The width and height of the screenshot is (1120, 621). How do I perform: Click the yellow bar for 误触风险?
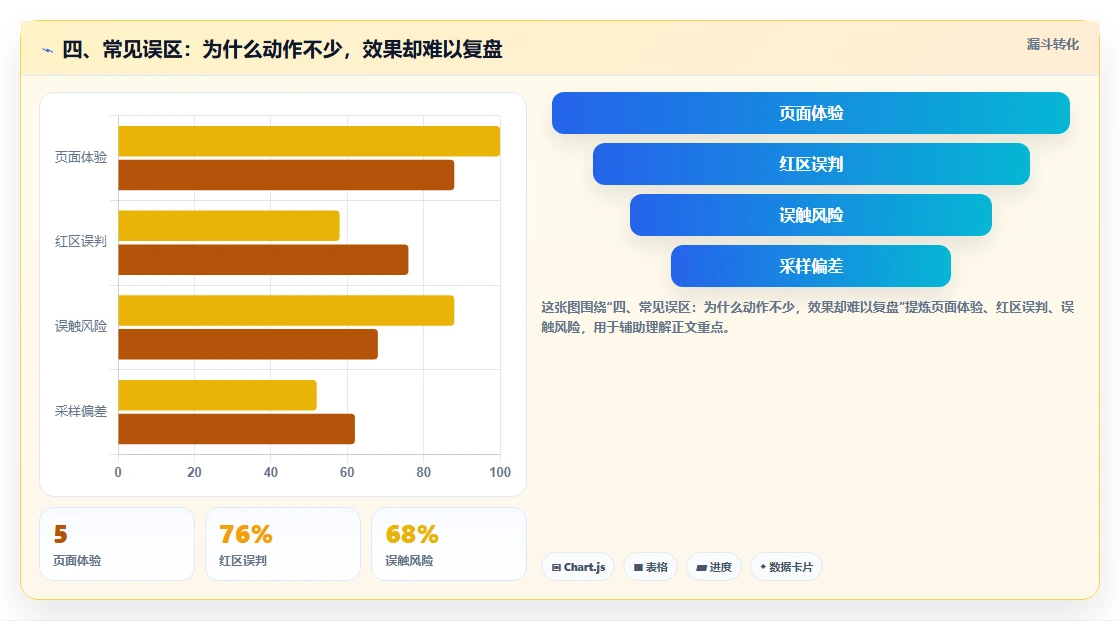pyautogui.click(x=286, y=310)
